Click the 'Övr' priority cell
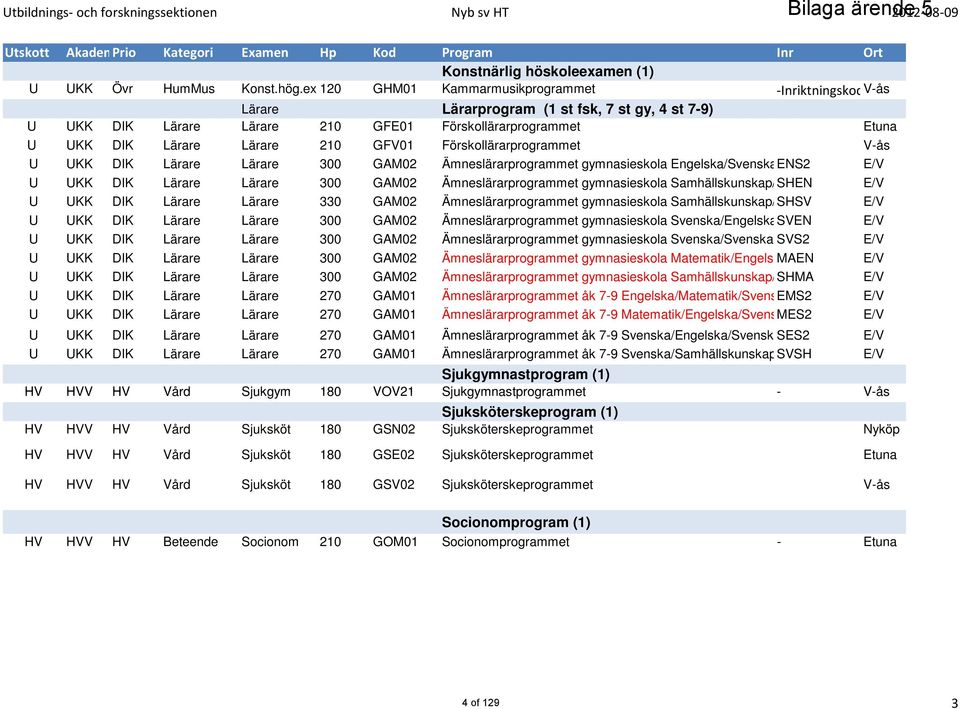This screenshot has height=709, width=960. click(122, 89)
